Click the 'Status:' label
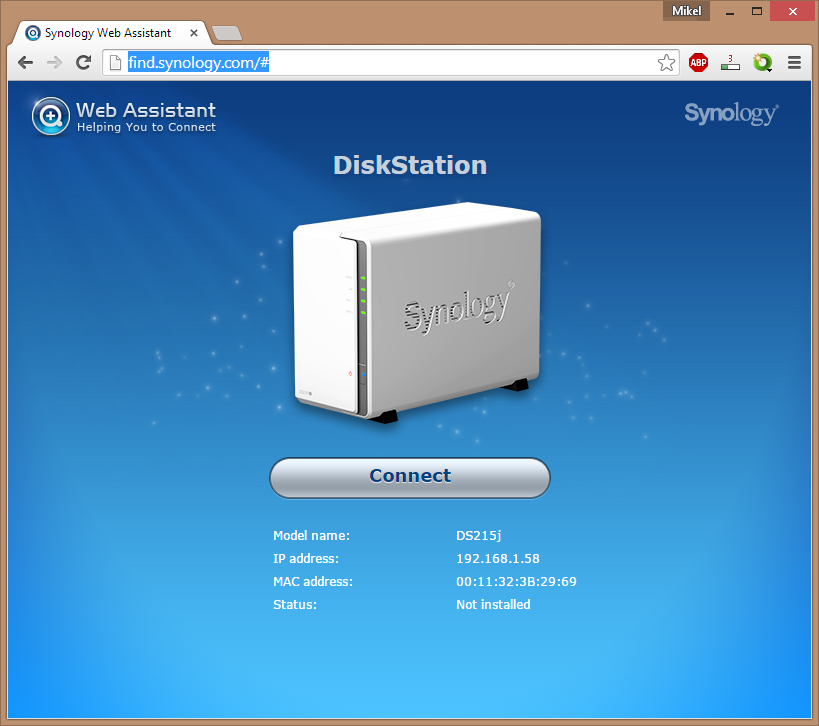Viewport: 819px width, 726px height. 295,604
